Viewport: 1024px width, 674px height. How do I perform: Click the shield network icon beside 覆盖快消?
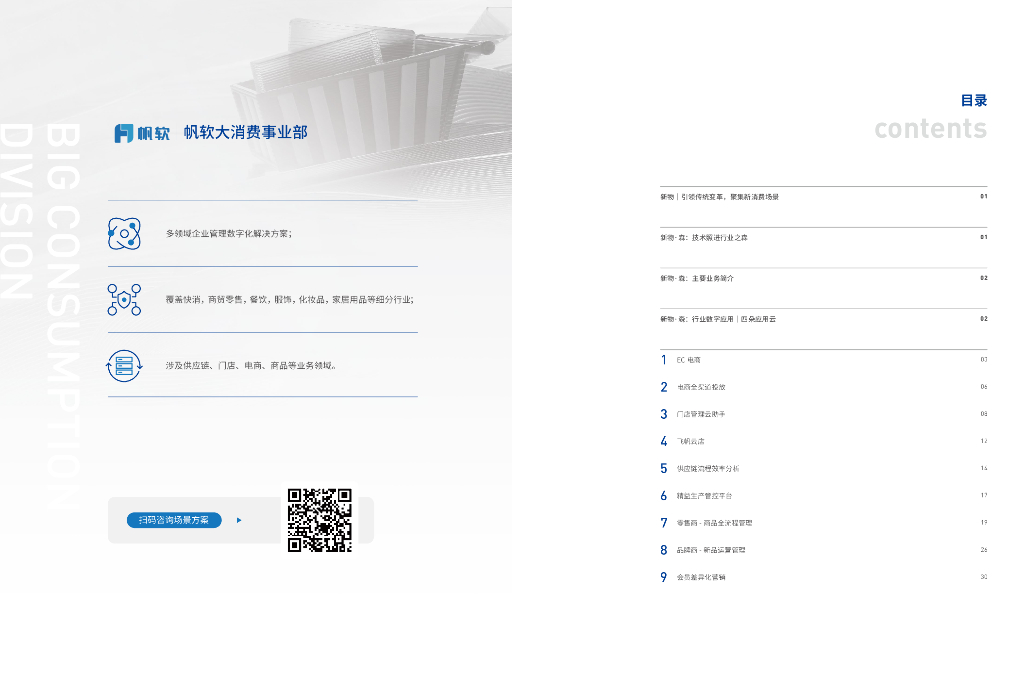coord(124,300)
